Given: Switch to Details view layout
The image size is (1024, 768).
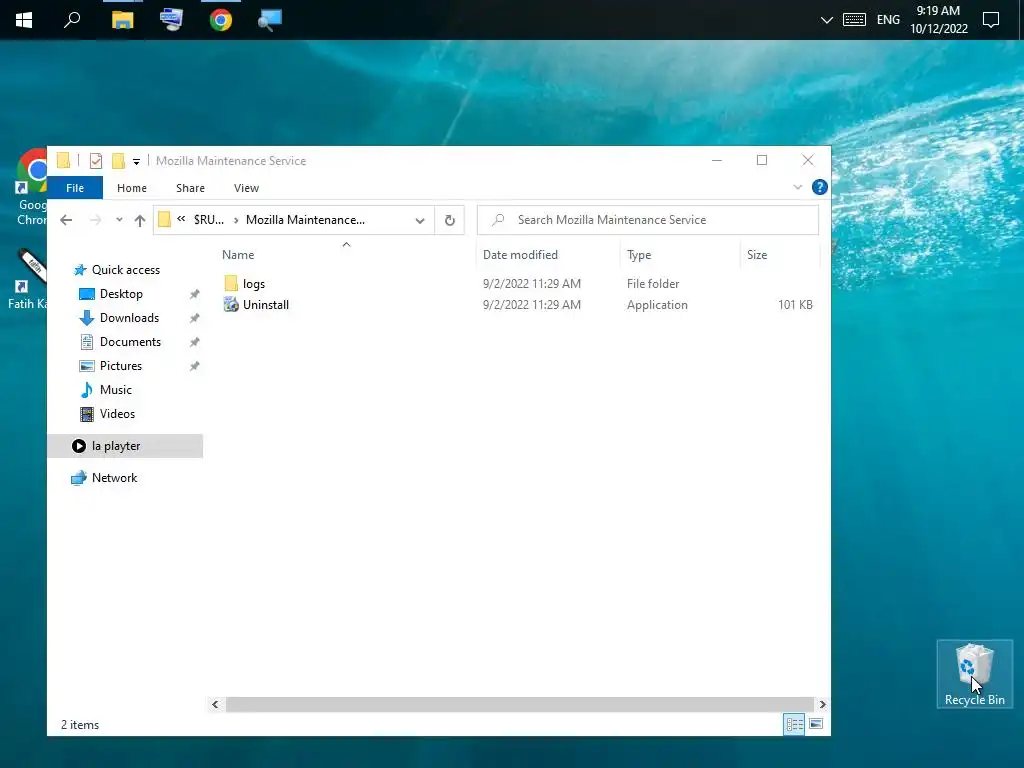Looking at the screenshot, I should [794, 724].
